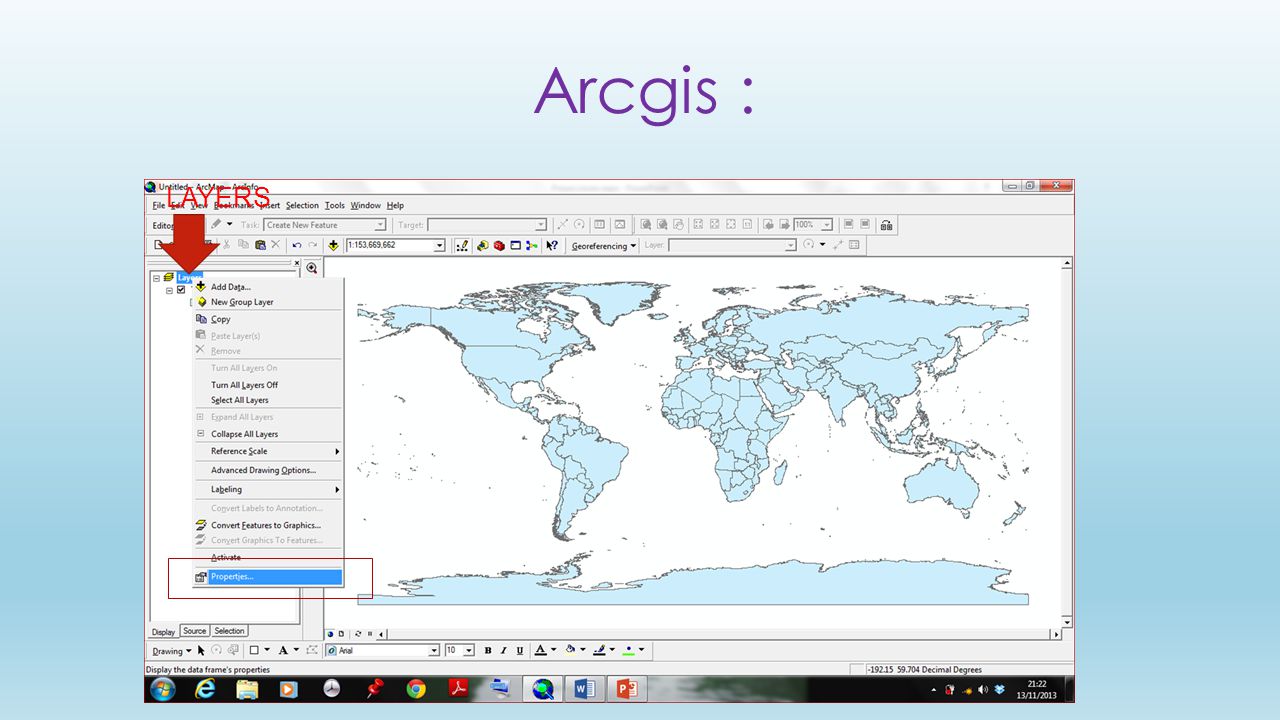Open the font size 10 dropdown
The height and width of the screenshot is (720, 1280).
469,650
